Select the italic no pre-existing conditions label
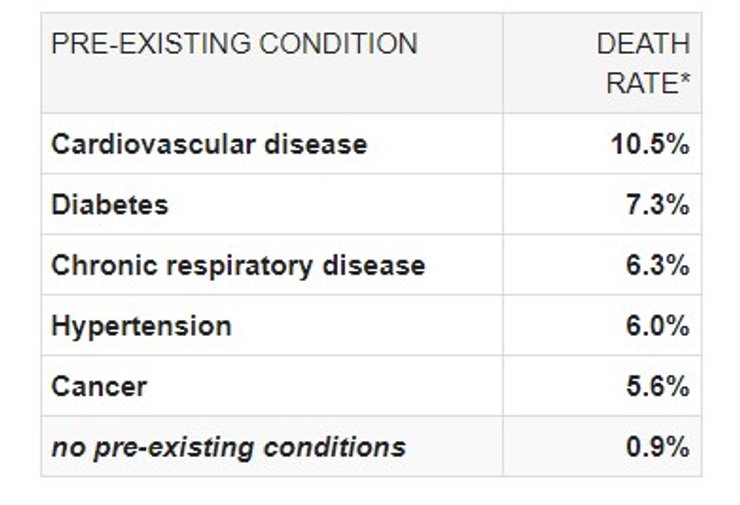 pyautogui.click(x=228, y=446)
